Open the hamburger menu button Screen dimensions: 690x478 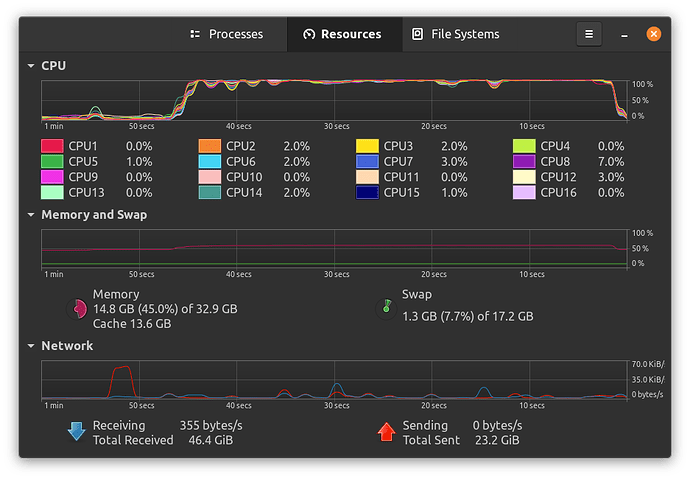[x=589, y=34]
